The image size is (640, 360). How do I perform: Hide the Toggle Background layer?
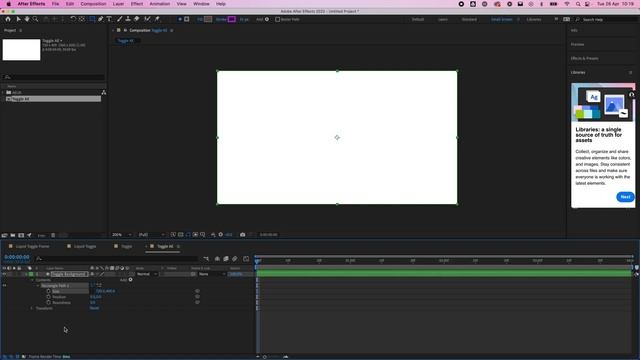4,274
